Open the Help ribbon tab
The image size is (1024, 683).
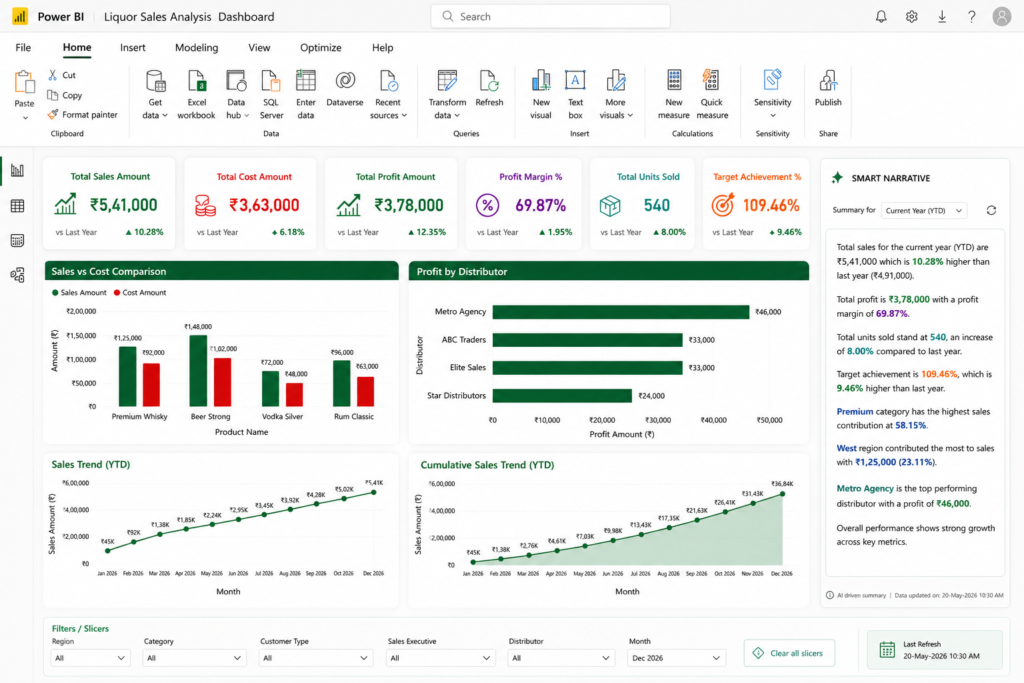click(x=383, y=48)
